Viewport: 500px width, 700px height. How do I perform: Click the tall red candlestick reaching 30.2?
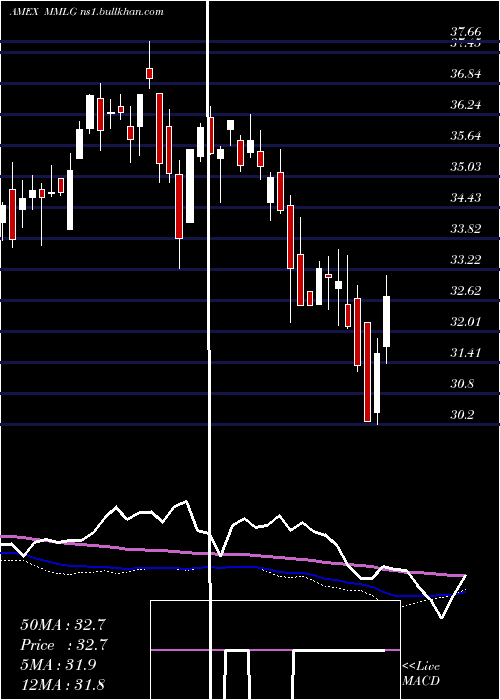(x=367, y=371)
